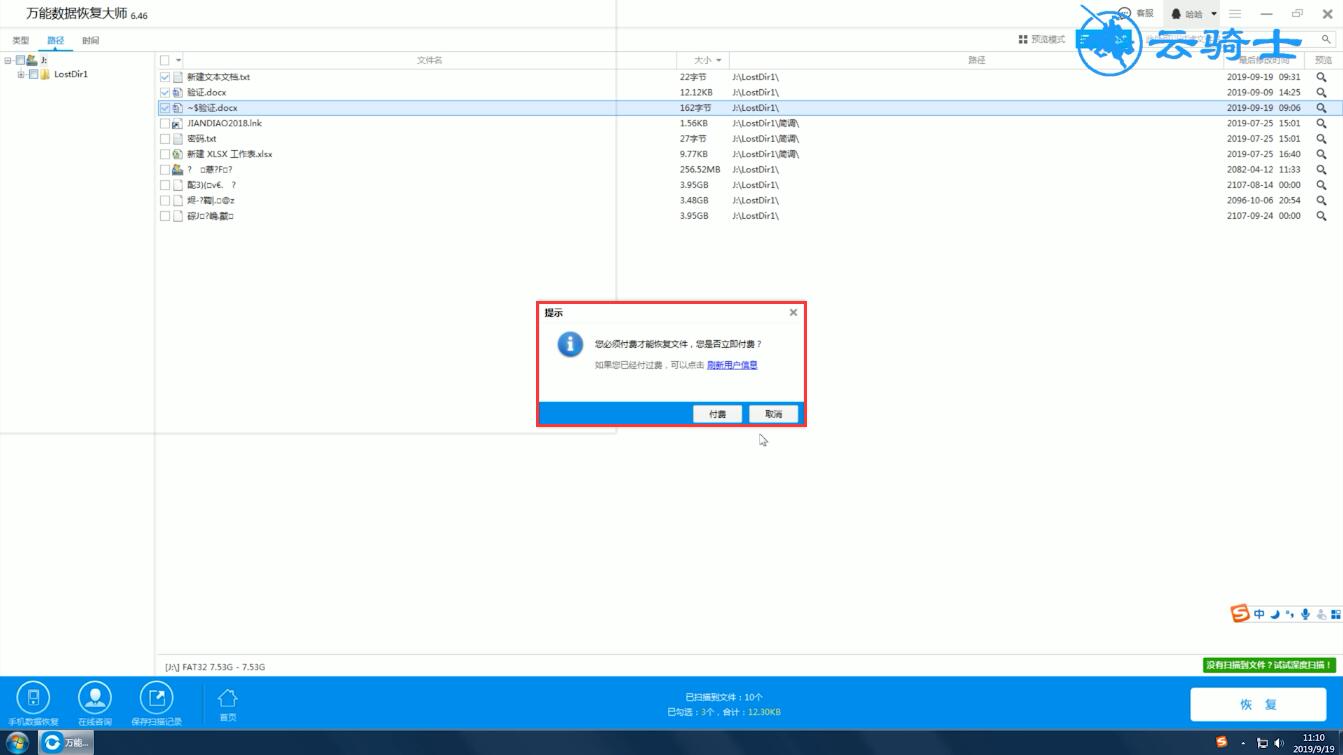Screen dimensions: 1343x755
Task: Click the green 试试深度扫描 deep scan banner
Action: coord(1269,665)
